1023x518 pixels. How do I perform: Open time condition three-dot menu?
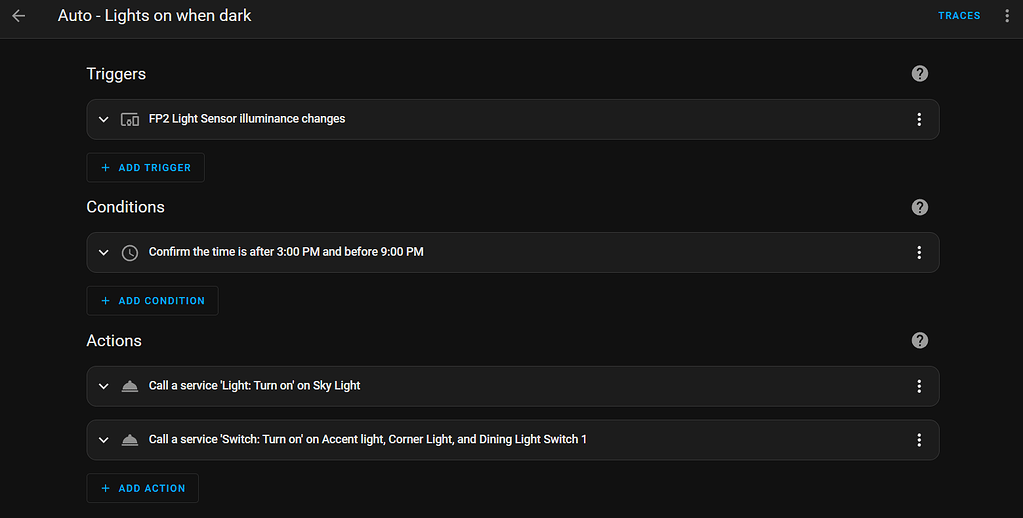pos(919,252)
